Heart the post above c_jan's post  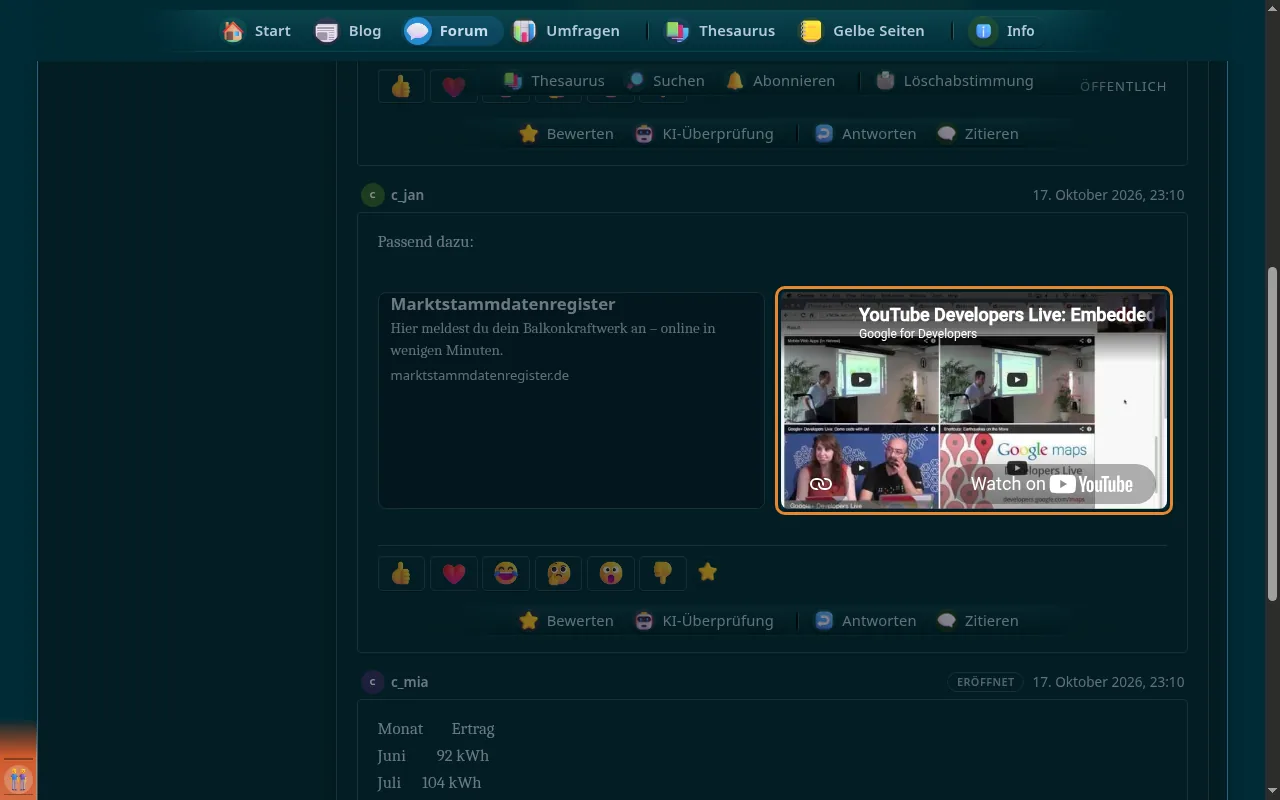453,86
